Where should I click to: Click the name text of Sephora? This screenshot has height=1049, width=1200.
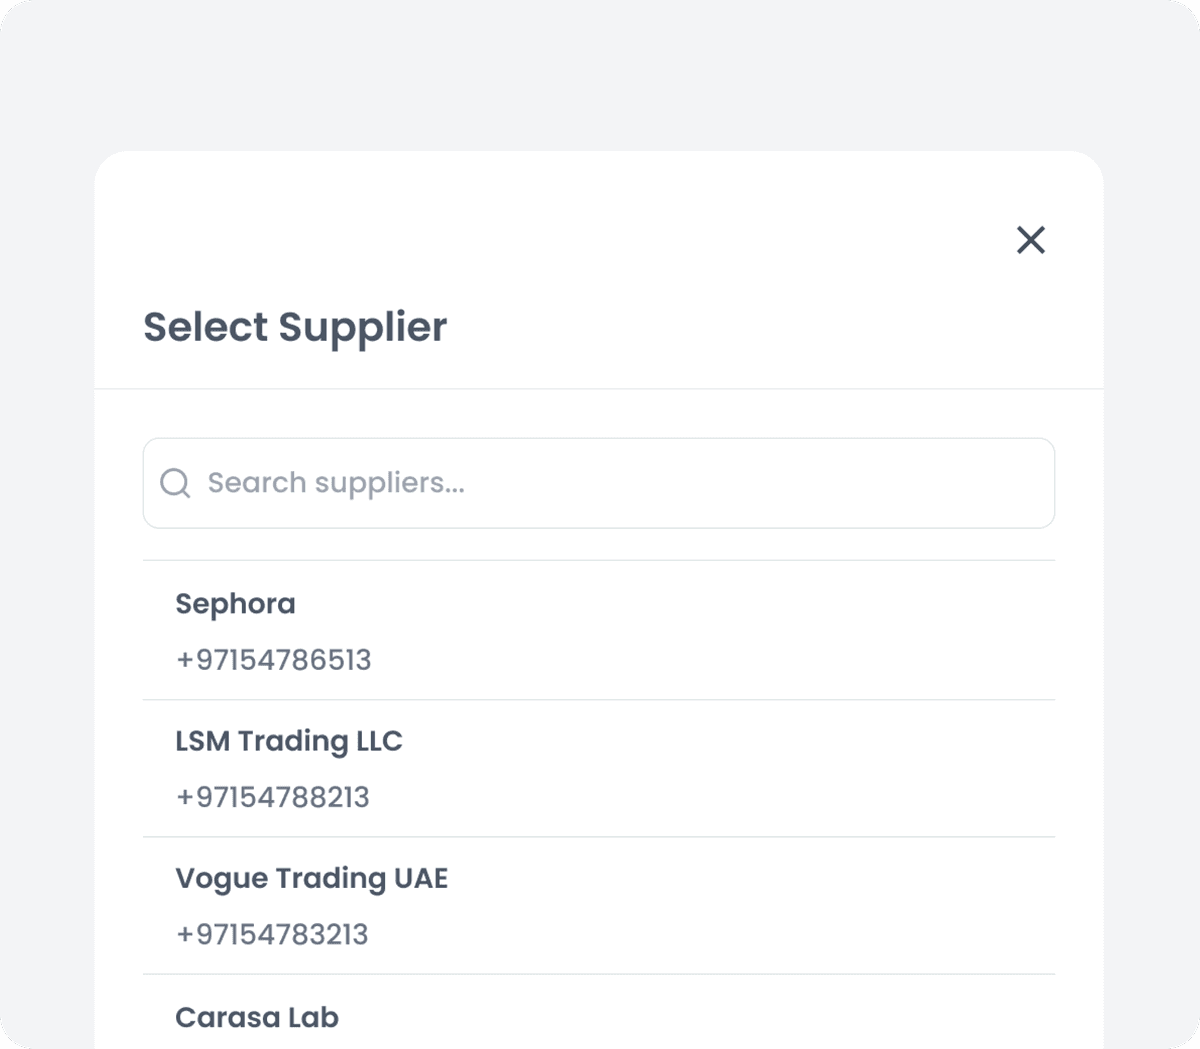pyautogui.click(x=235, y=604)
